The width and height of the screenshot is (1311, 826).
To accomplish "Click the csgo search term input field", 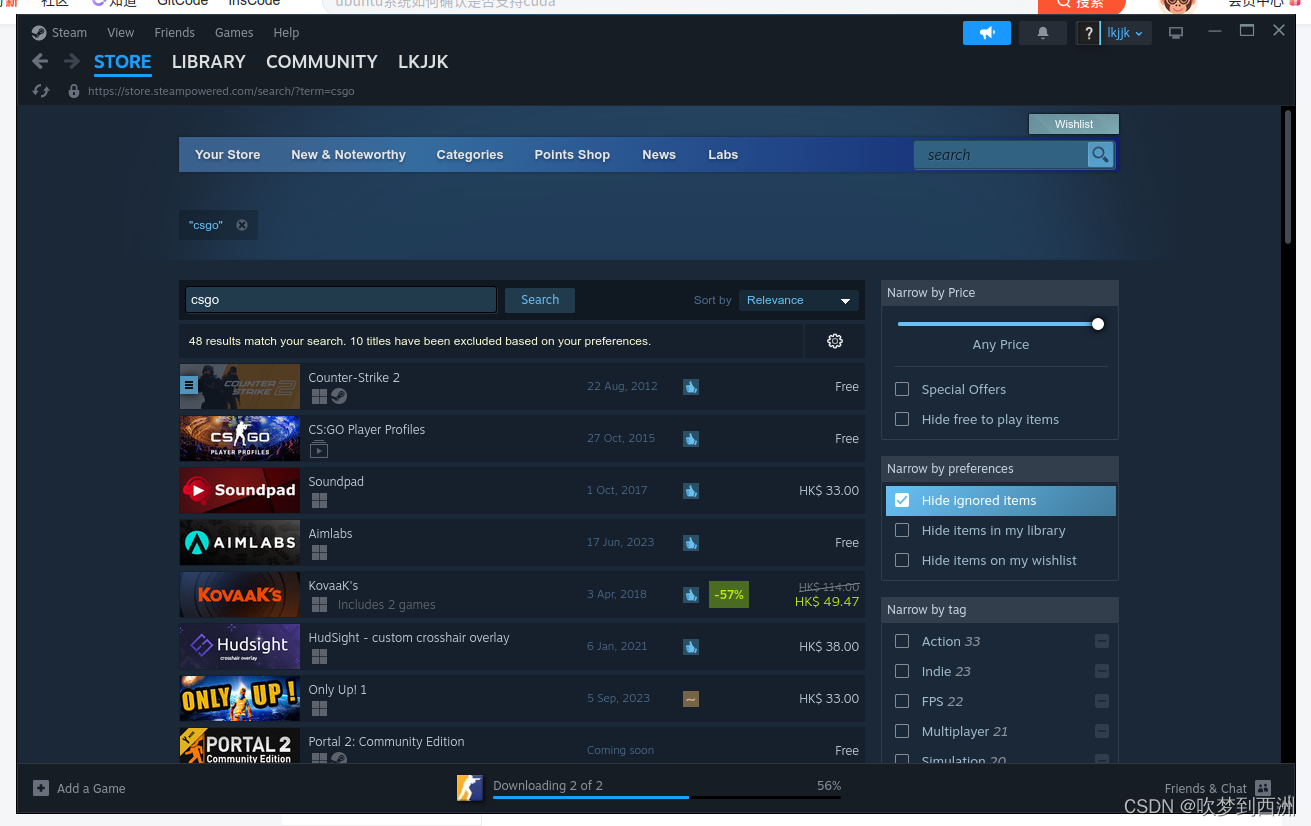I will coord(341,300).
